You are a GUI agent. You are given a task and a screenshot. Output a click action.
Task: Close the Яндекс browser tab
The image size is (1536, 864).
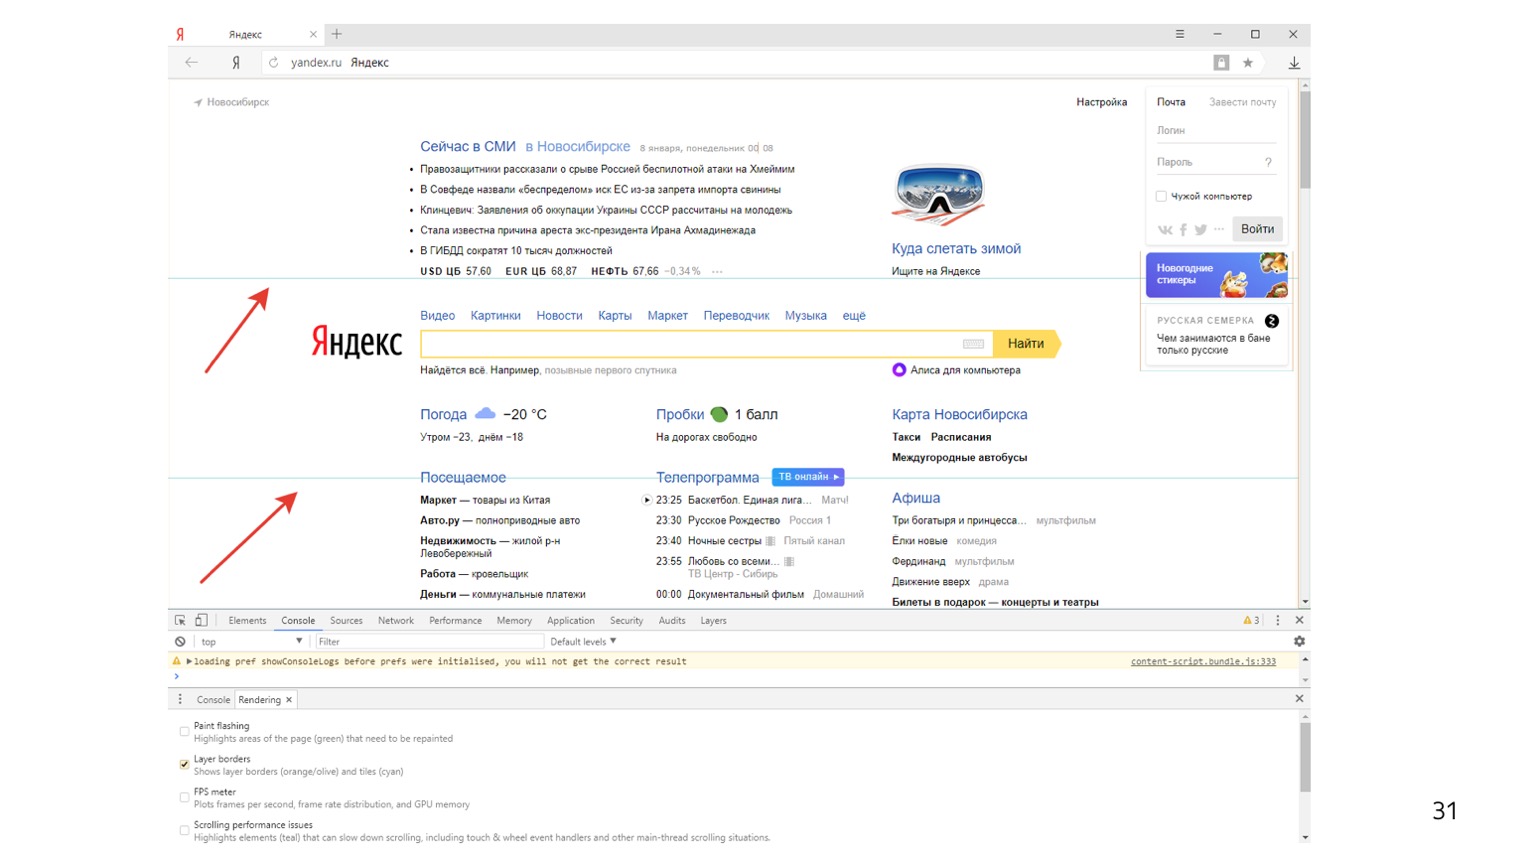pos(313,34)
